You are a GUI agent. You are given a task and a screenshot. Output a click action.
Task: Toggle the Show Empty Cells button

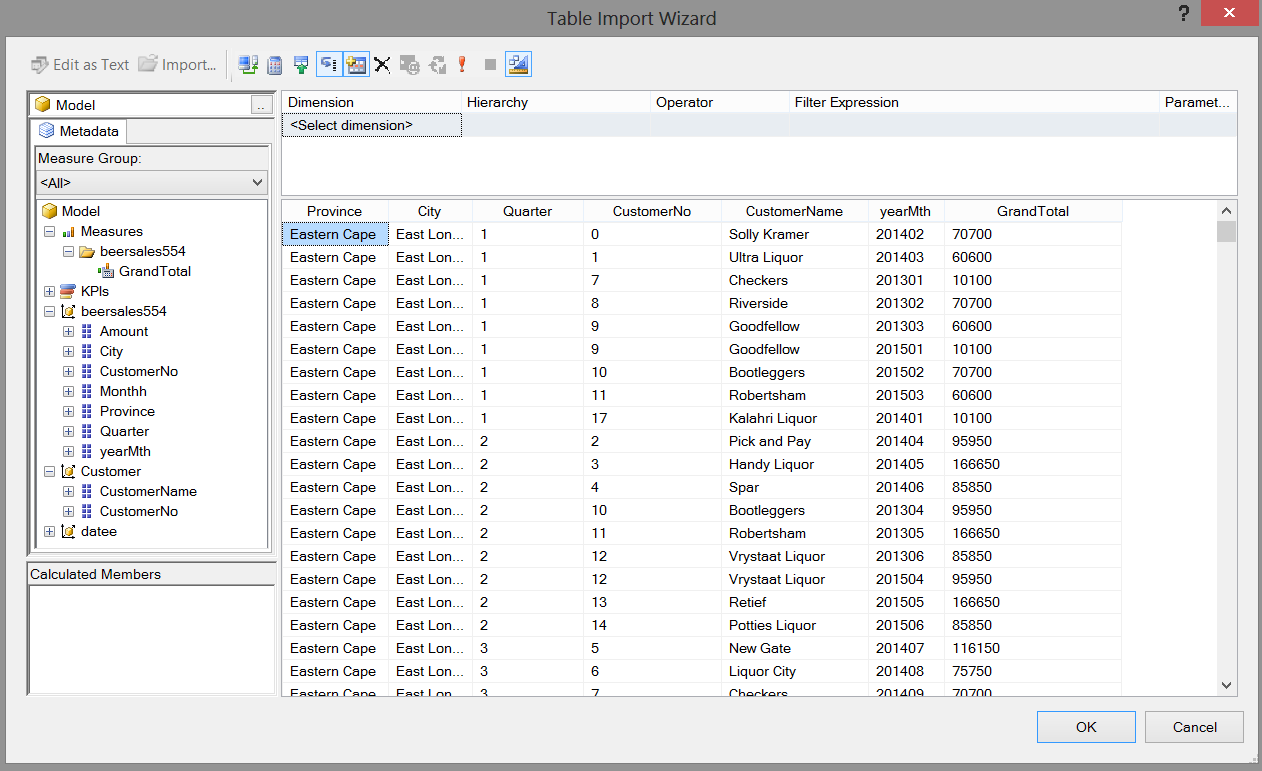click(x=301, y=65)
